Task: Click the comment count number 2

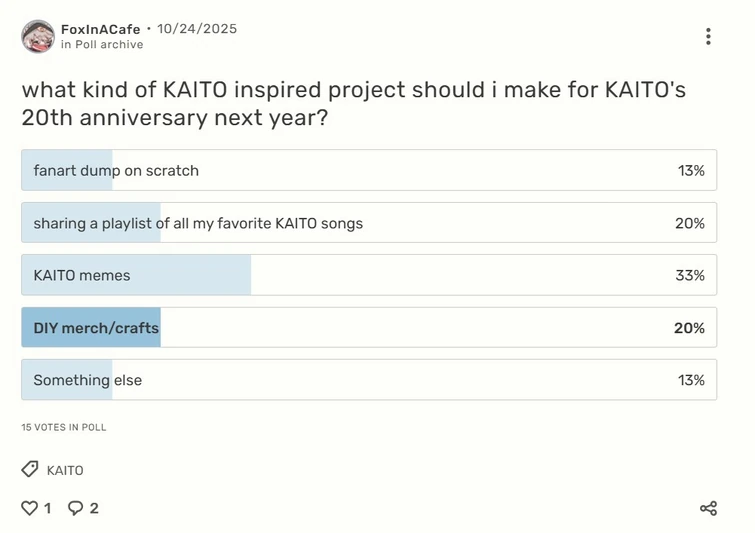Action: [x=94, y=508]
